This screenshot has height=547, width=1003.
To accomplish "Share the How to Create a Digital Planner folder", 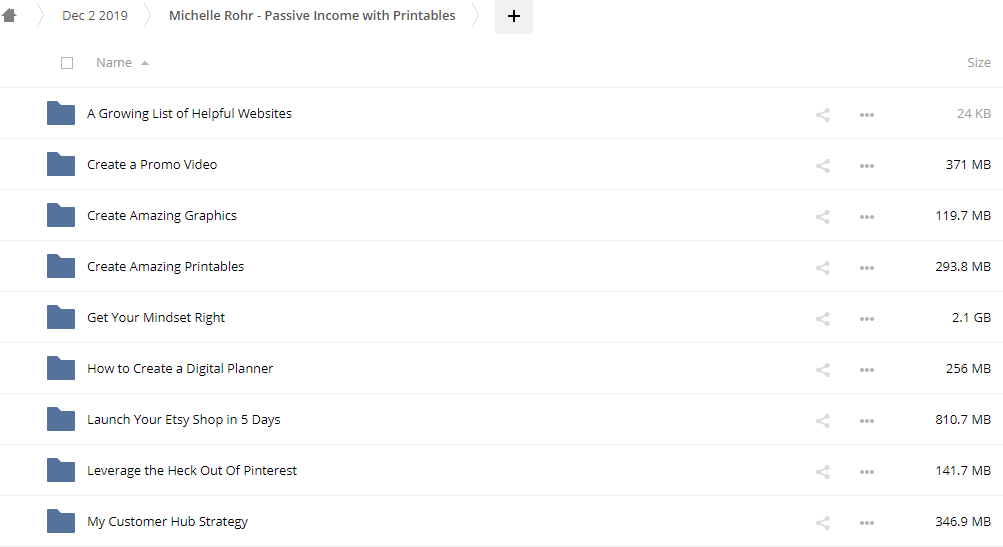I will pyautogui.click(x=823, y=369).
